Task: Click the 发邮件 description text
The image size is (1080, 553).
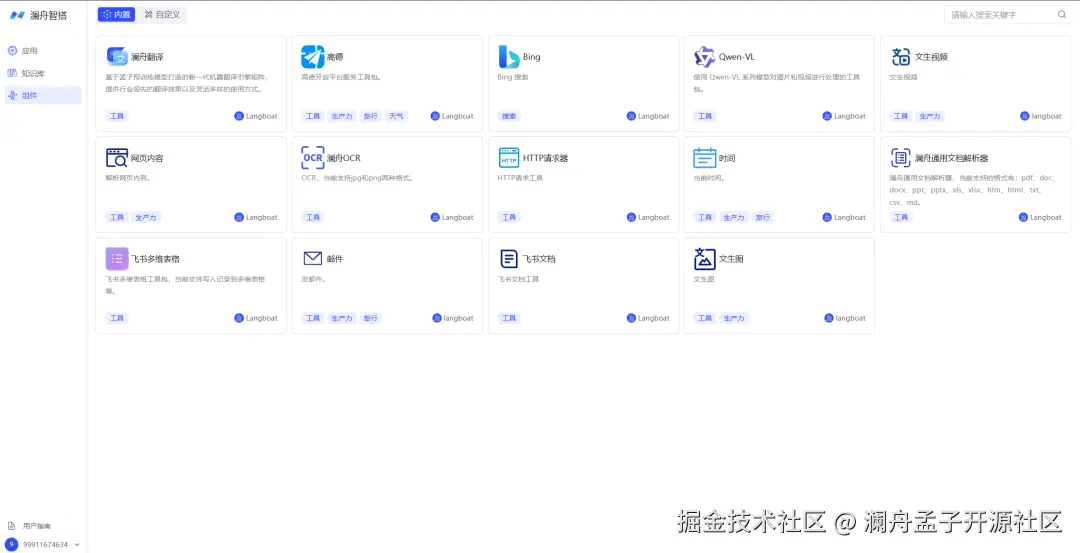Action: point(313,279)
